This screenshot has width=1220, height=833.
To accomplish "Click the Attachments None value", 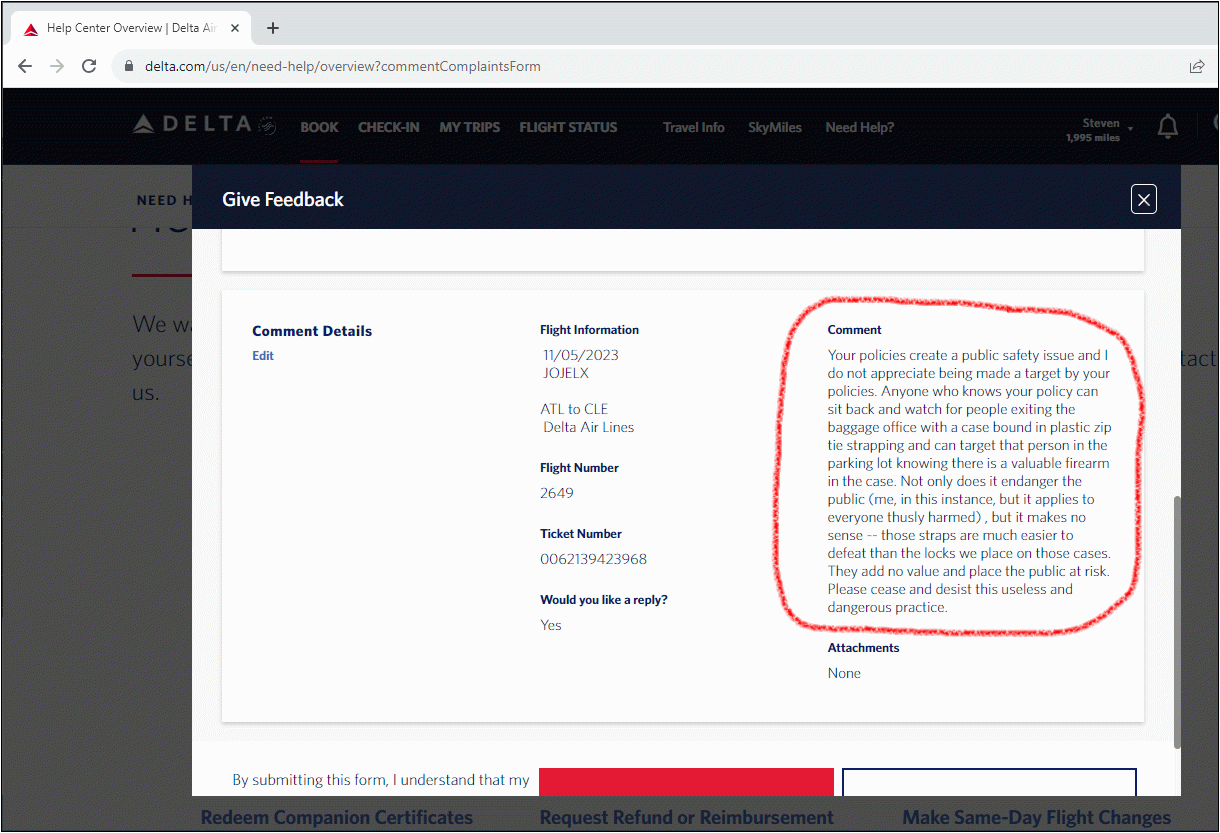I will click(844, 673).
